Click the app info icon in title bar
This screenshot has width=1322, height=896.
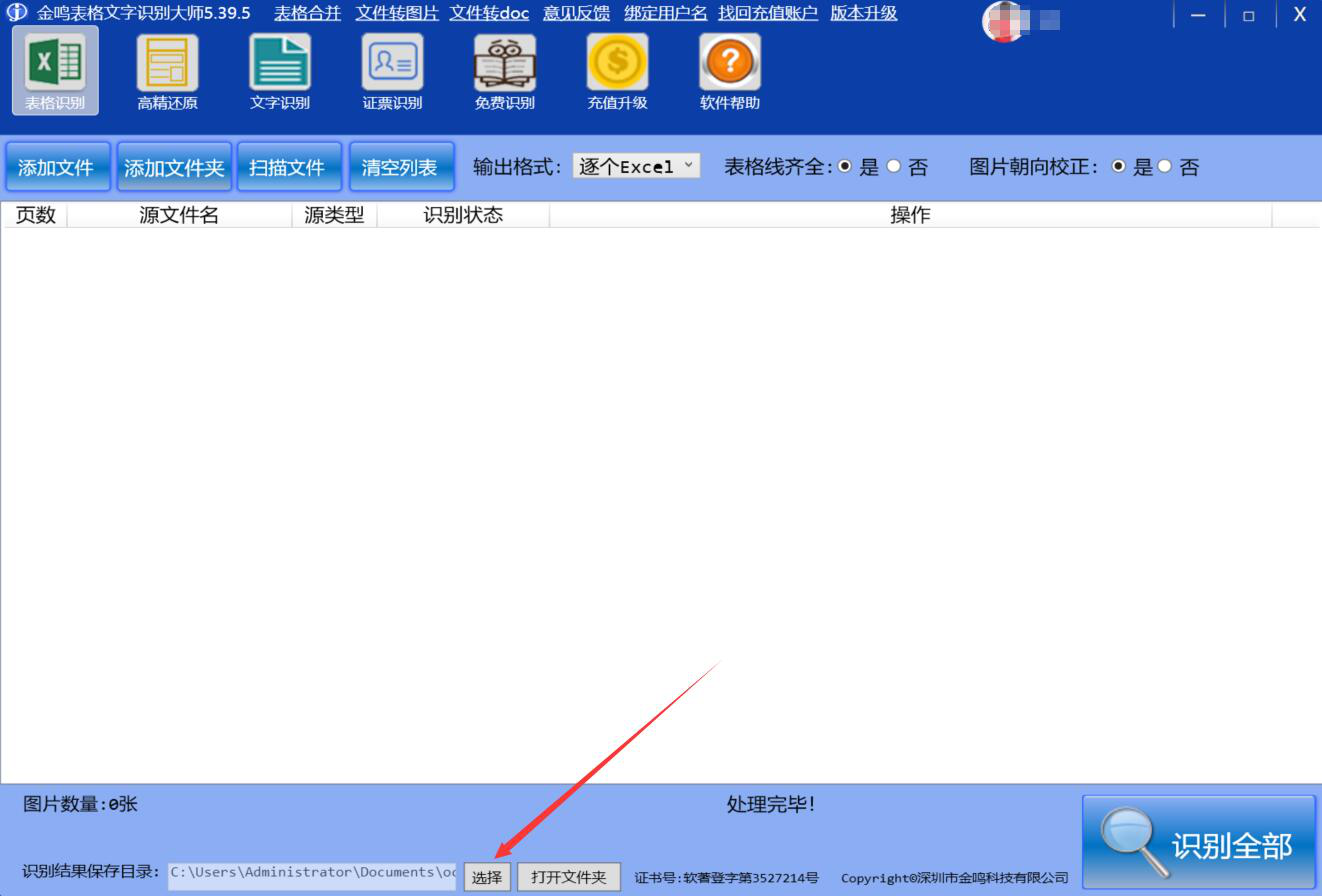click(x=16, y=13)
